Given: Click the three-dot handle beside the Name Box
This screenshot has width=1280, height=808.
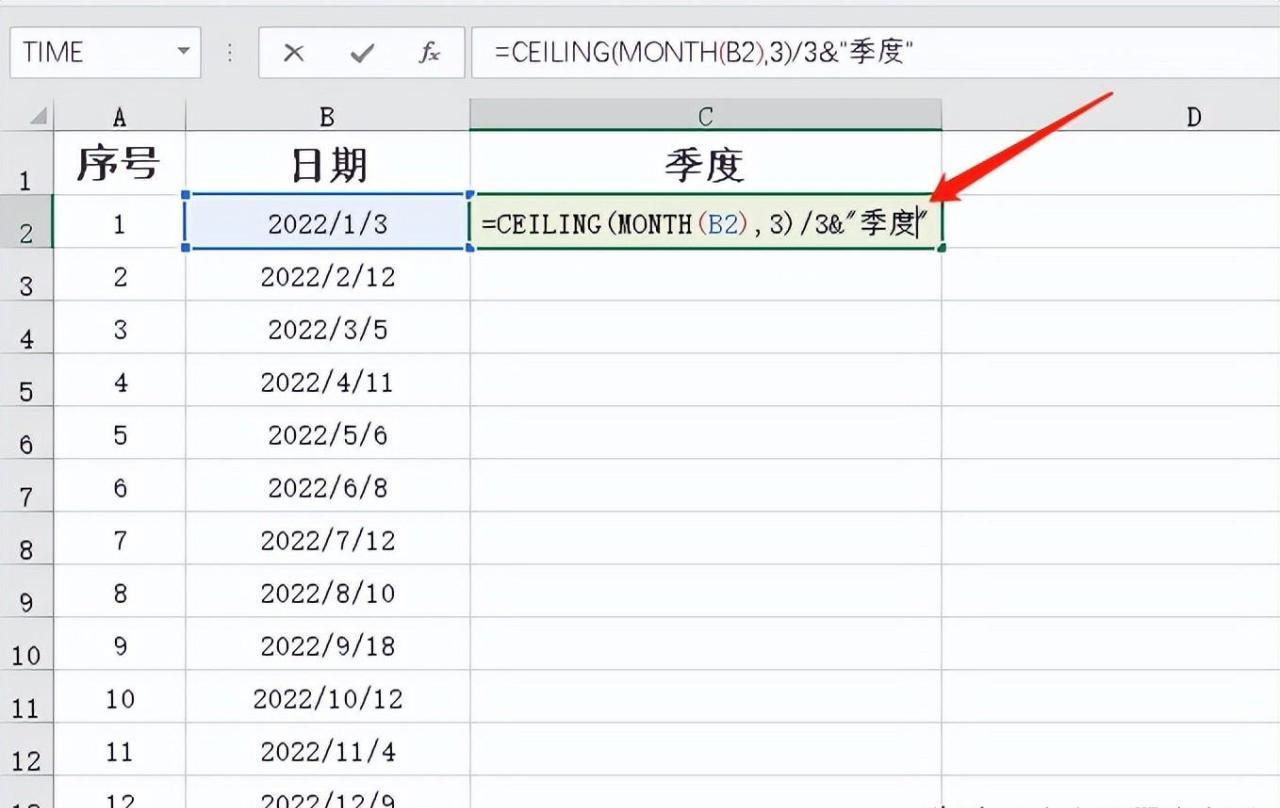Looking at the screenshot, I should [x=230, y=53].
